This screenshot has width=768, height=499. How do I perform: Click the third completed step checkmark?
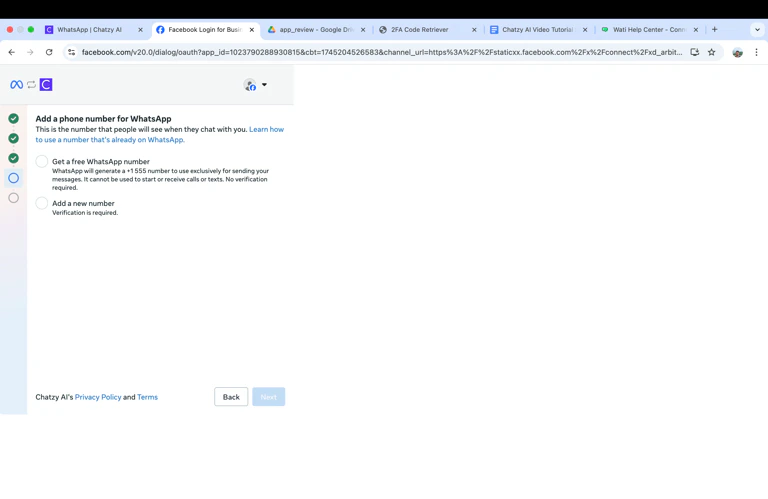point(14,158)
